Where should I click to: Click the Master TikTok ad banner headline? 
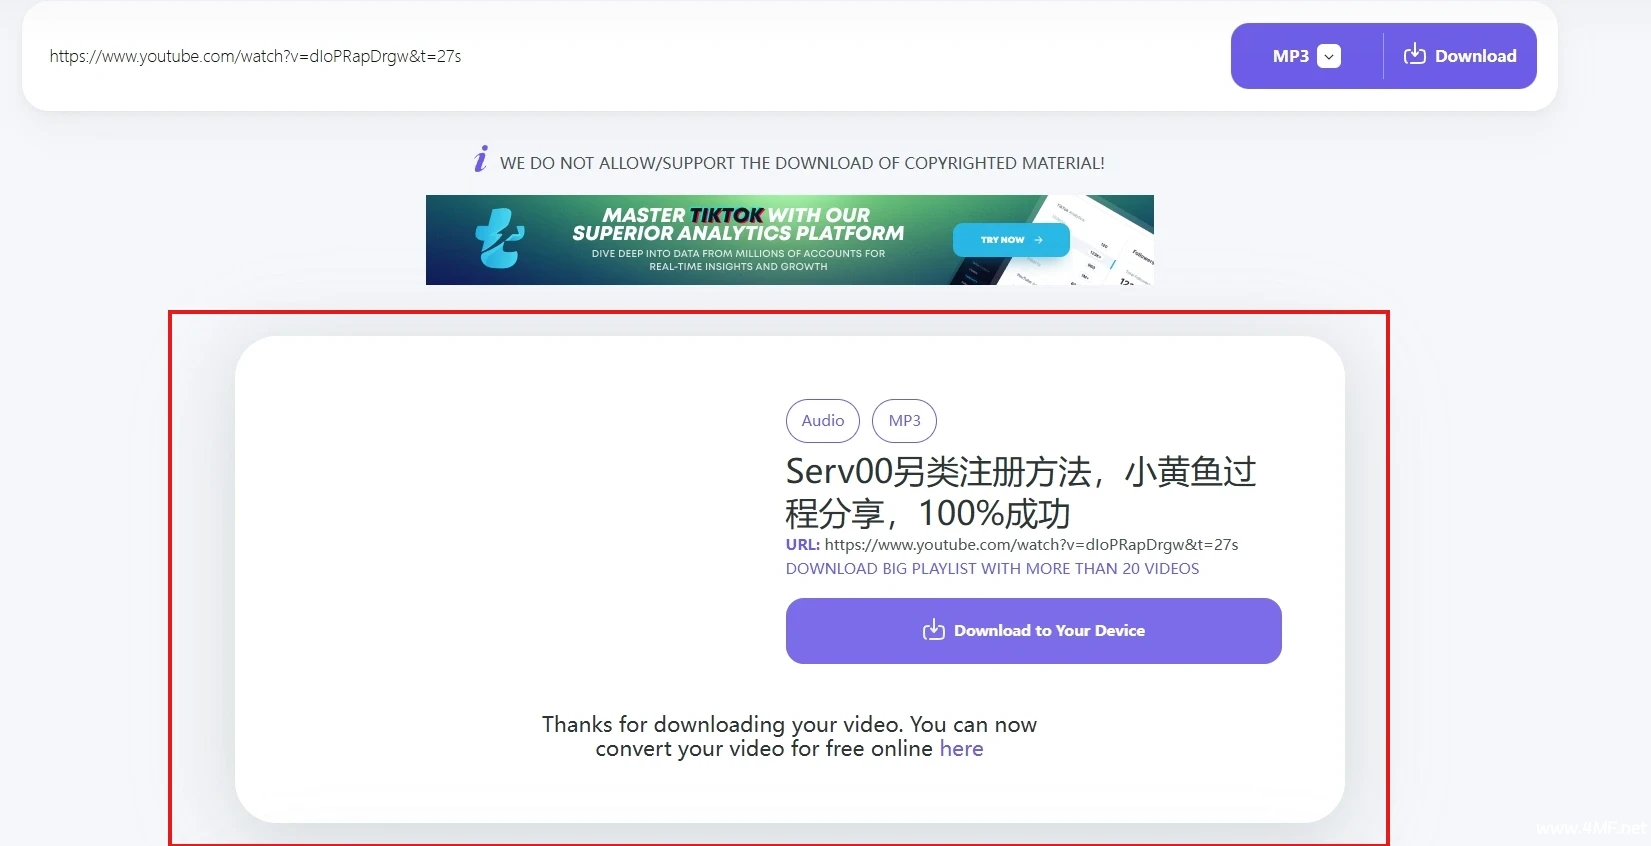pos(737,224)
